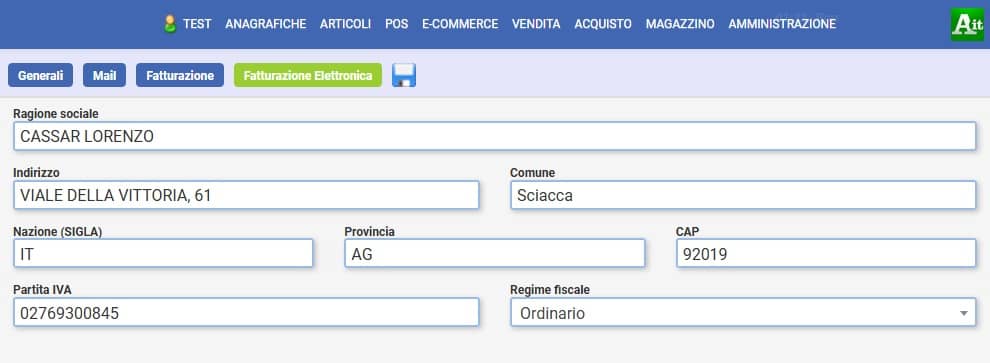Viewport: 990px width, 363px height.
Task: Click the Partita IVA field
Action: tap(246, 312)
